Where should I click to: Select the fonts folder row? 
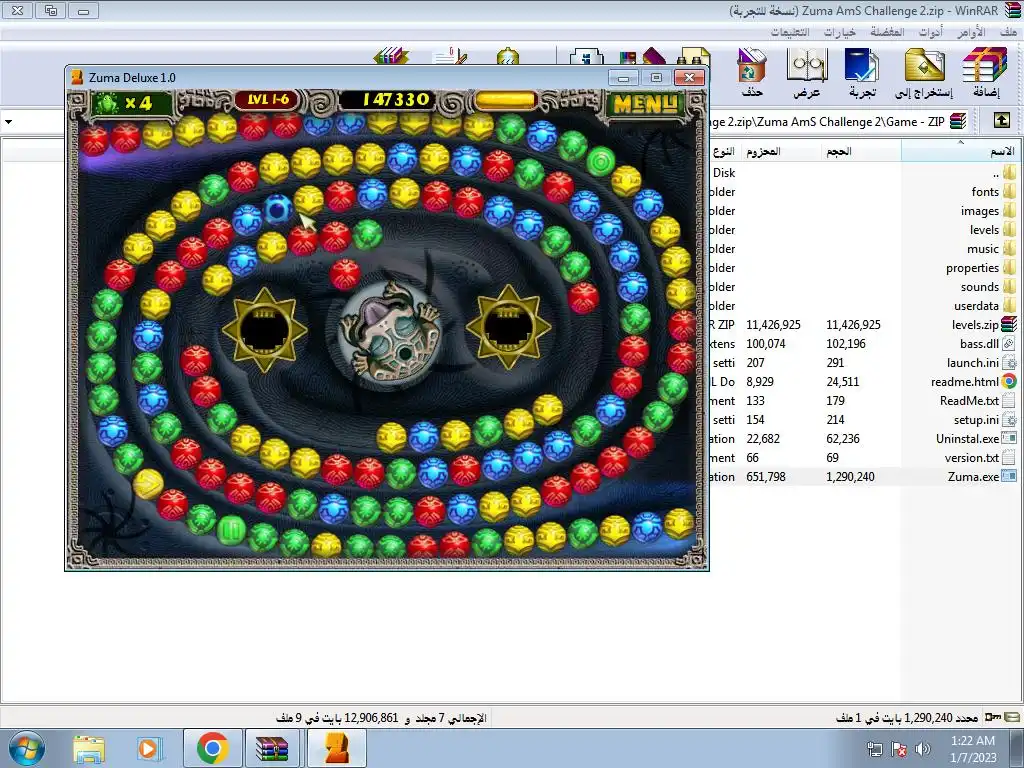click(x=865, y=191)
